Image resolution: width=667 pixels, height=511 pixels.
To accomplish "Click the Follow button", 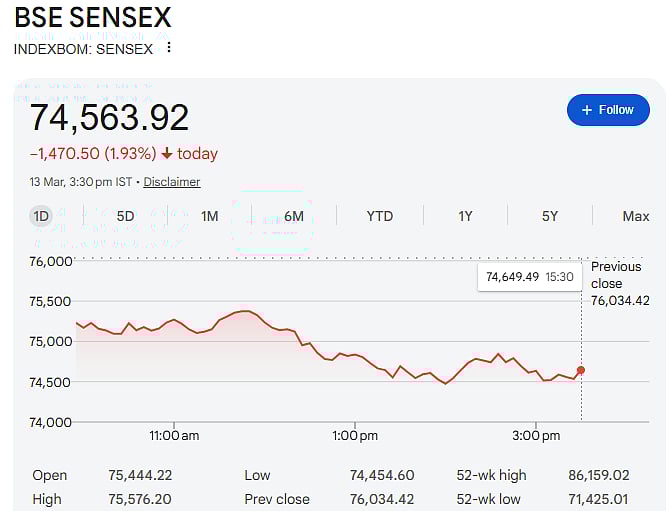I will pos(608,110).
